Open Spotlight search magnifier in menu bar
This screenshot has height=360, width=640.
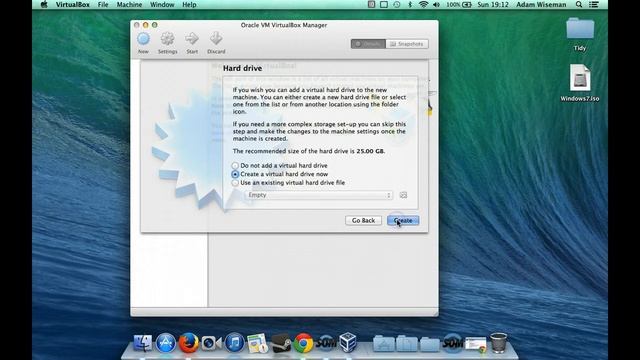[x=579, y=4]
